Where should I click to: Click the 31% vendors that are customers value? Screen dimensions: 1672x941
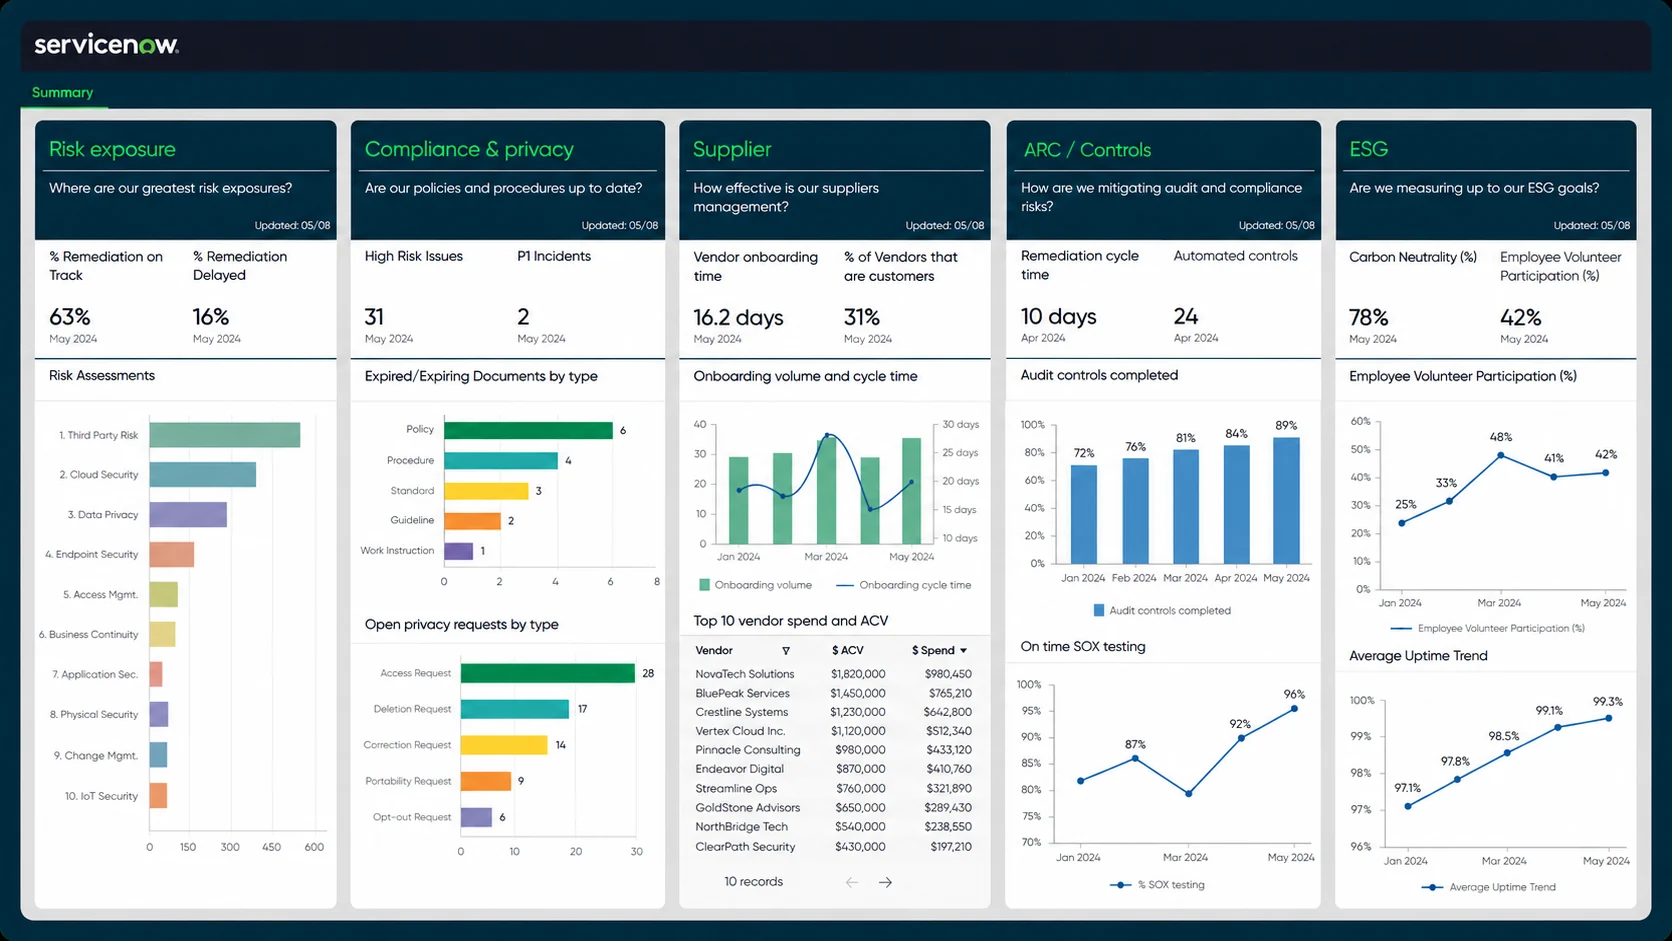tap(862, 317)
